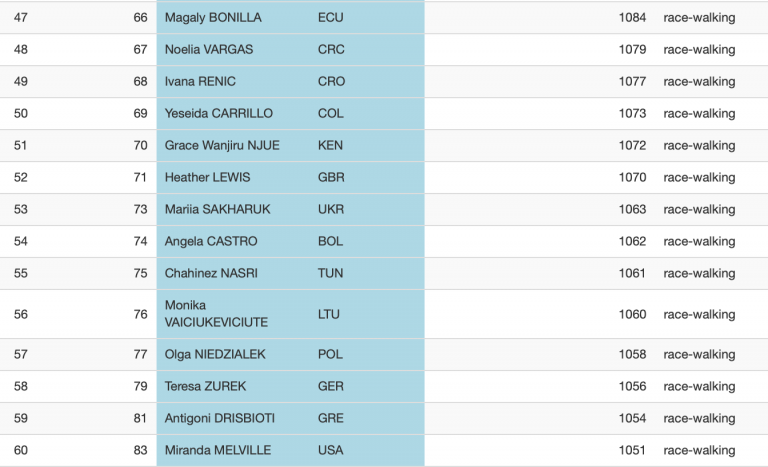Click athlete name Magaly BONILLA
The image size is (768, 467).
[x=213, y=18]
